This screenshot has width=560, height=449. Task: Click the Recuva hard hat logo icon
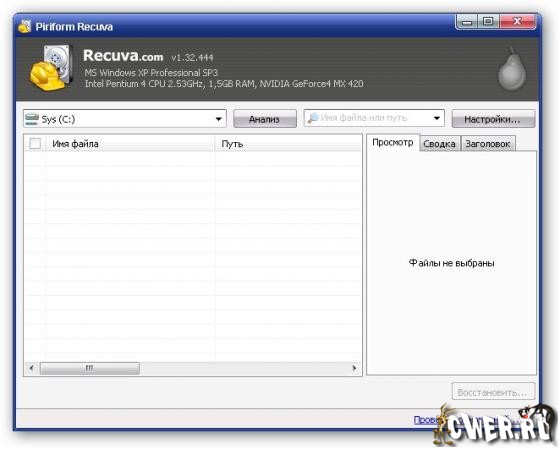click(x=51, y=68)
